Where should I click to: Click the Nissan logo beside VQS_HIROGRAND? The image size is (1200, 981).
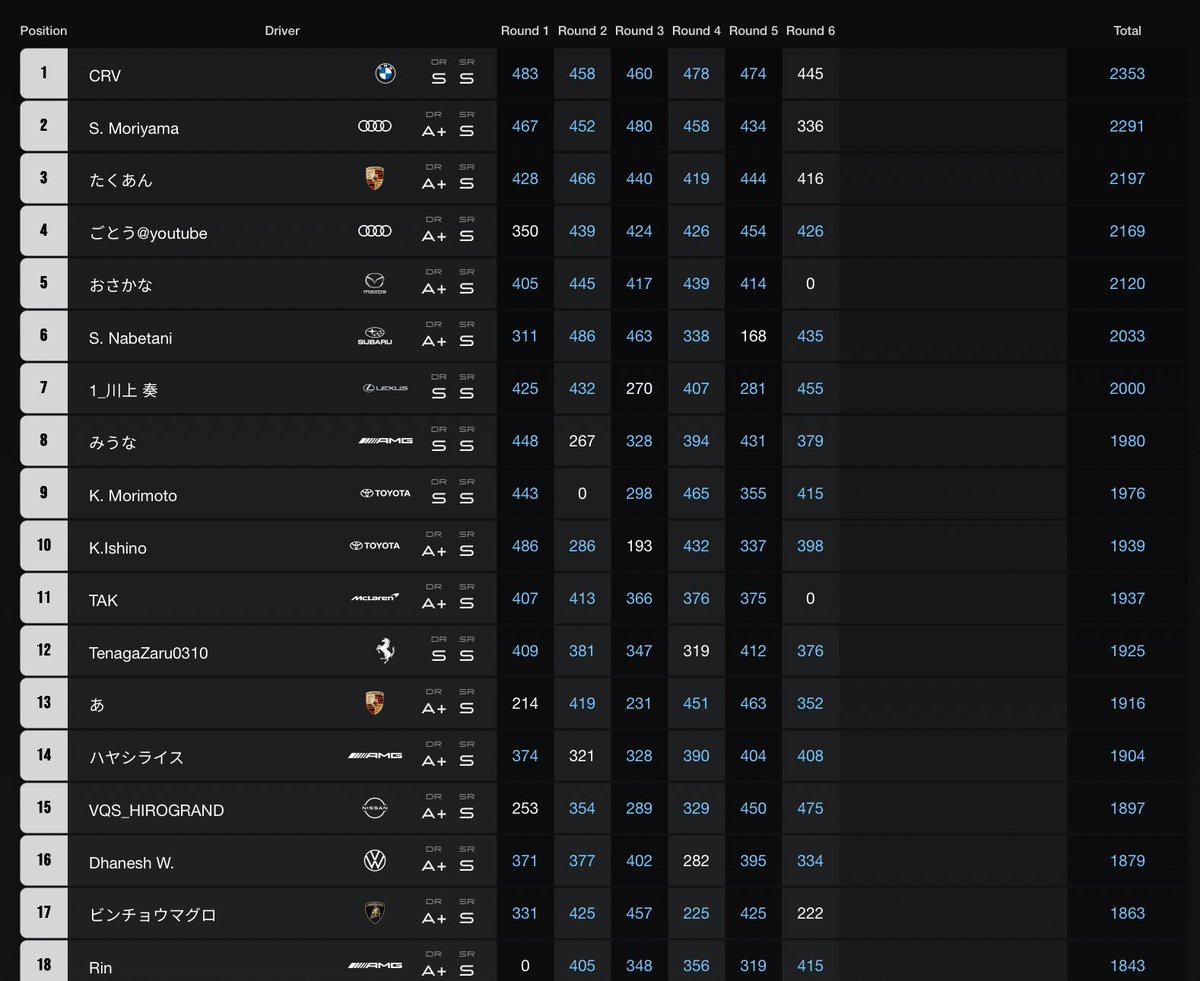point(375,808)
